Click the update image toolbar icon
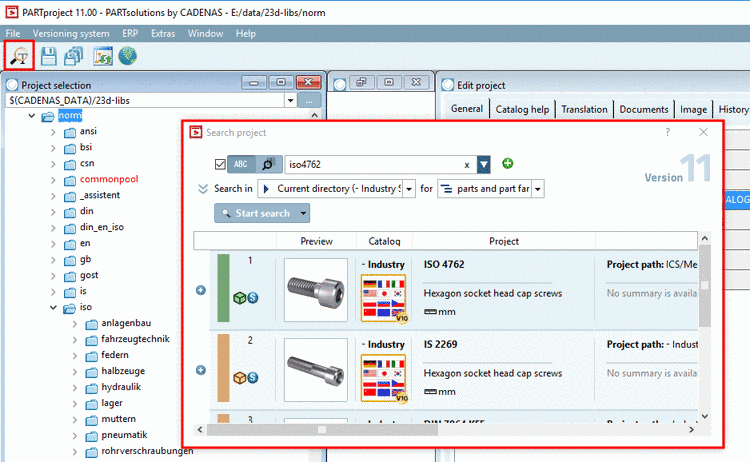Screen dimensions: 750x462 pos(103,56)
